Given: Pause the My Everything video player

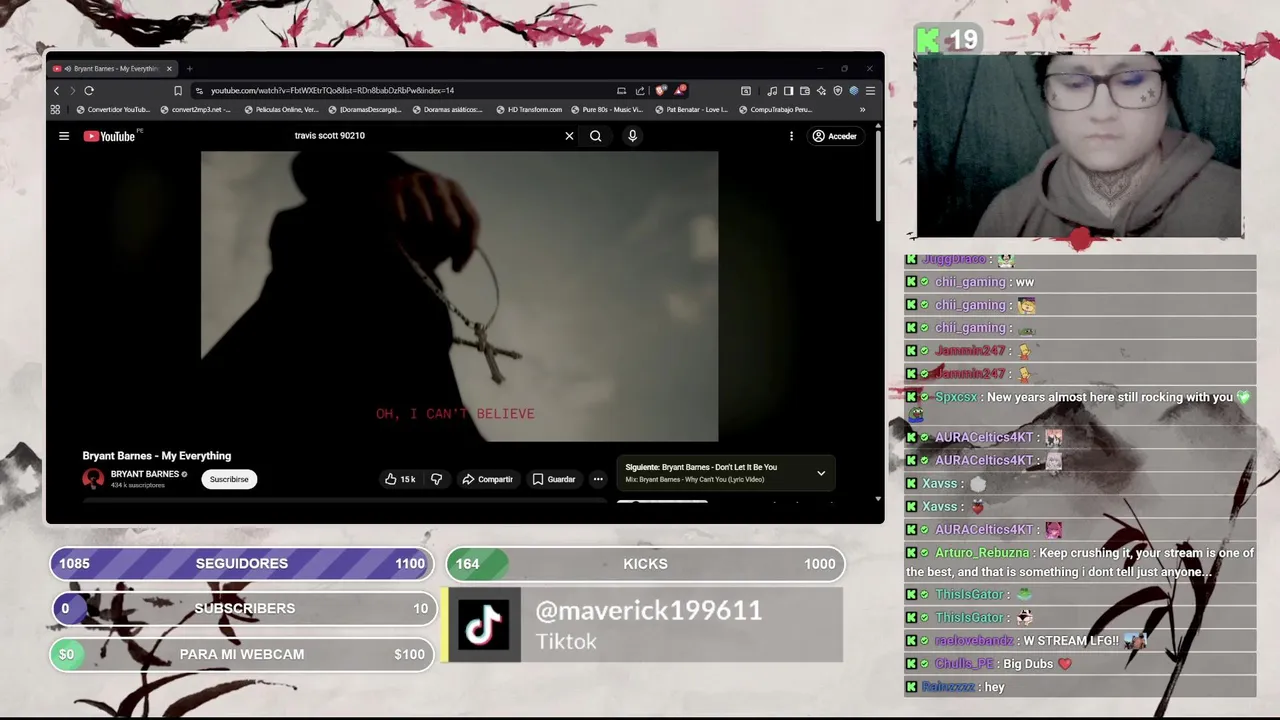Looking at the screenshot, I should (459, 296).
